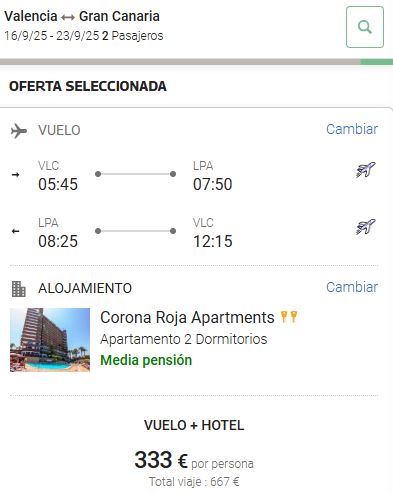393x493 pixels.
Task: Click the 05:45 VLC departure time
Action: click(x=58, y=184)
